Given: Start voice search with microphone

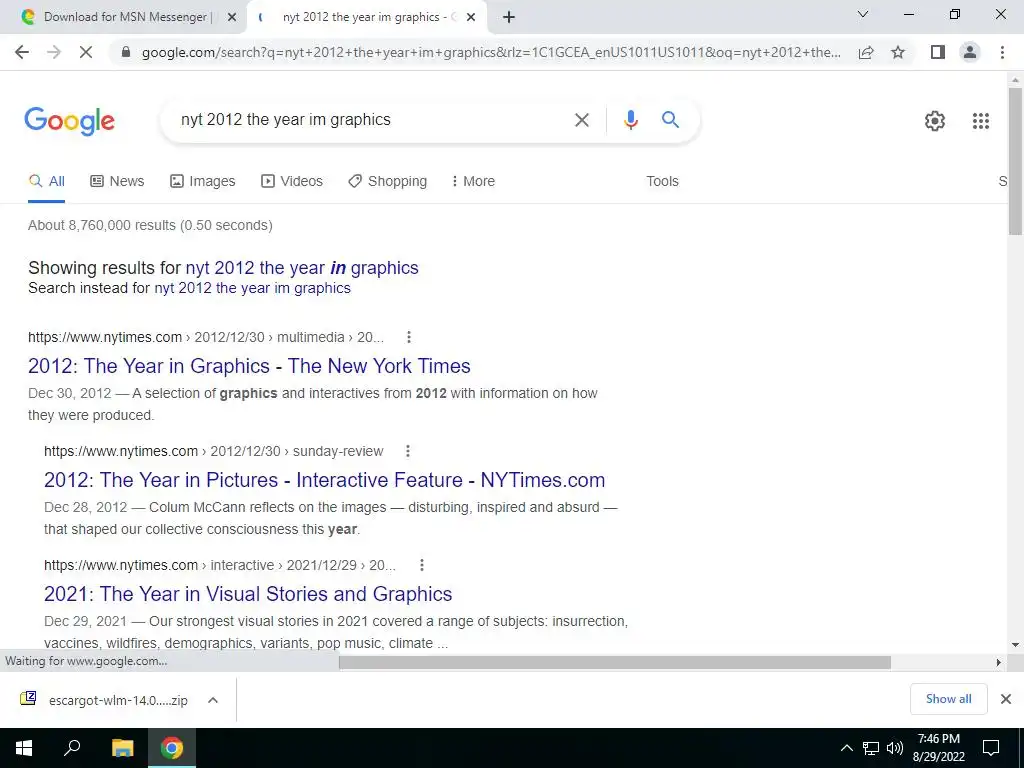Looking at the screenshot, I should [630, 120].
